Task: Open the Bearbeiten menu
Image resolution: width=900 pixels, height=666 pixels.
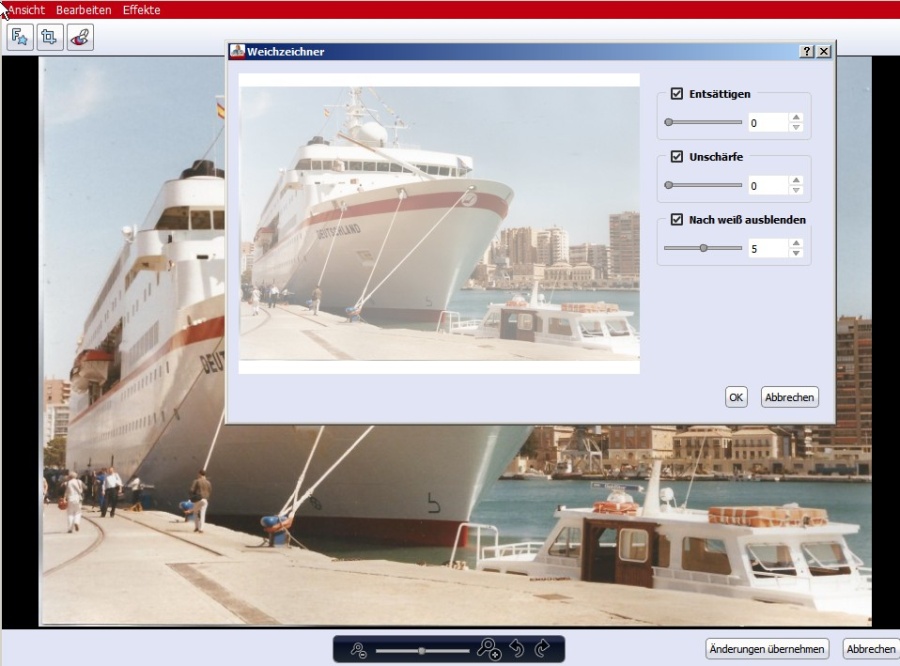Action: tap(84, 10)
